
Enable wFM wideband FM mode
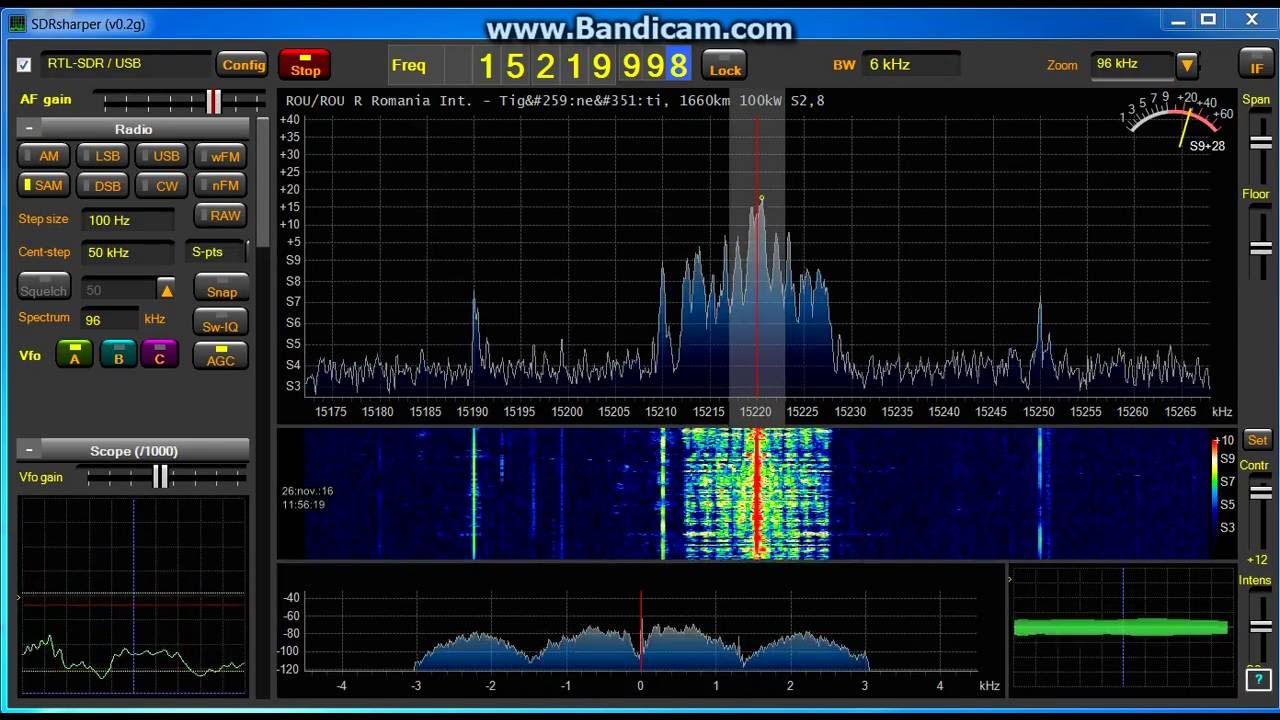219,156
